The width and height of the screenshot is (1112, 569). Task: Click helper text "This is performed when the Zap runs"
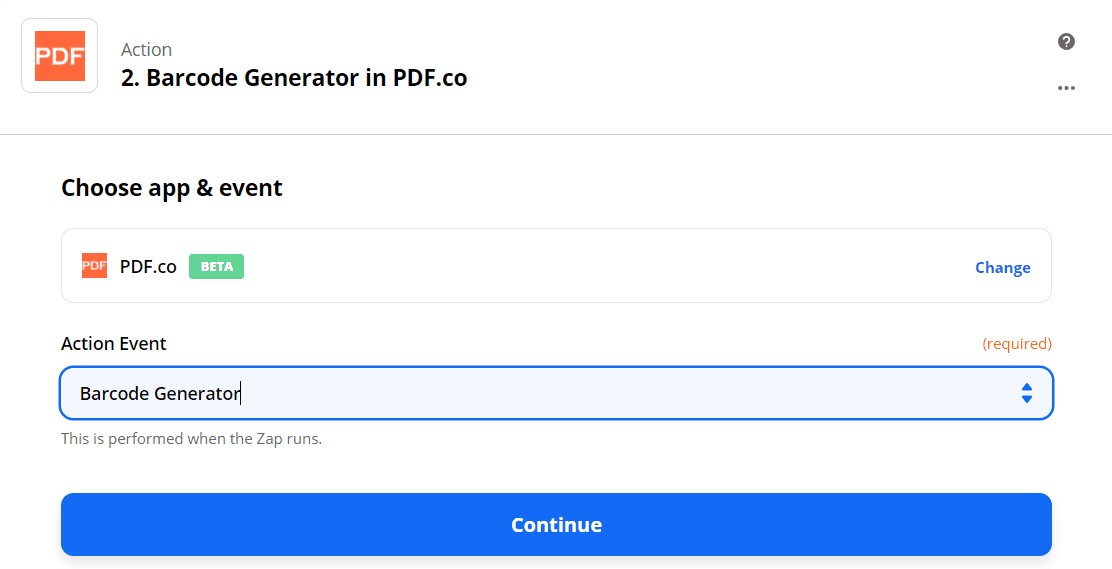[191, 438]
